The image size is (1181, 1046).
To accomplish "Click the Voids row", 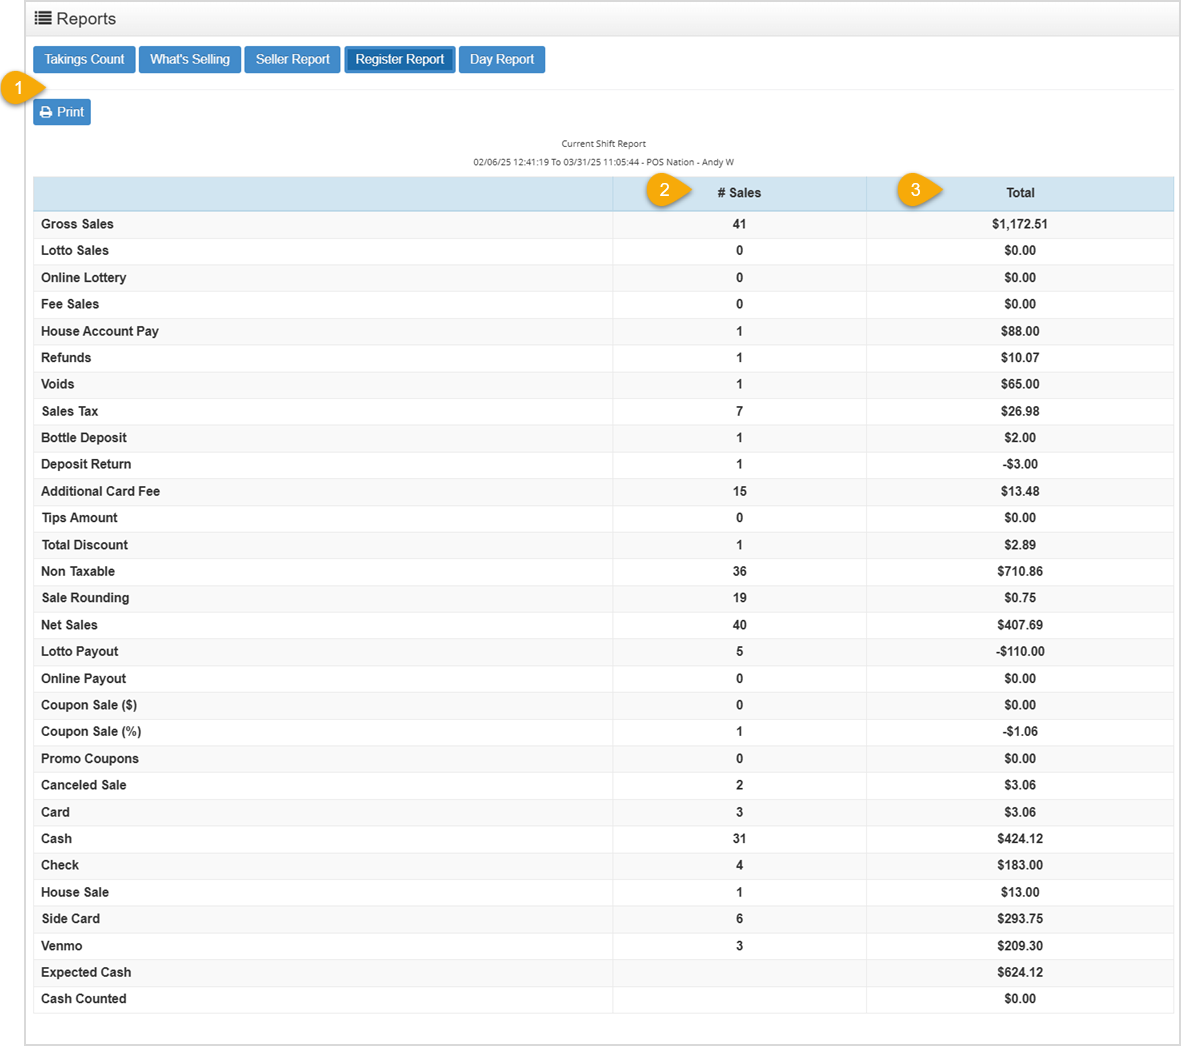I will point(300,384).
